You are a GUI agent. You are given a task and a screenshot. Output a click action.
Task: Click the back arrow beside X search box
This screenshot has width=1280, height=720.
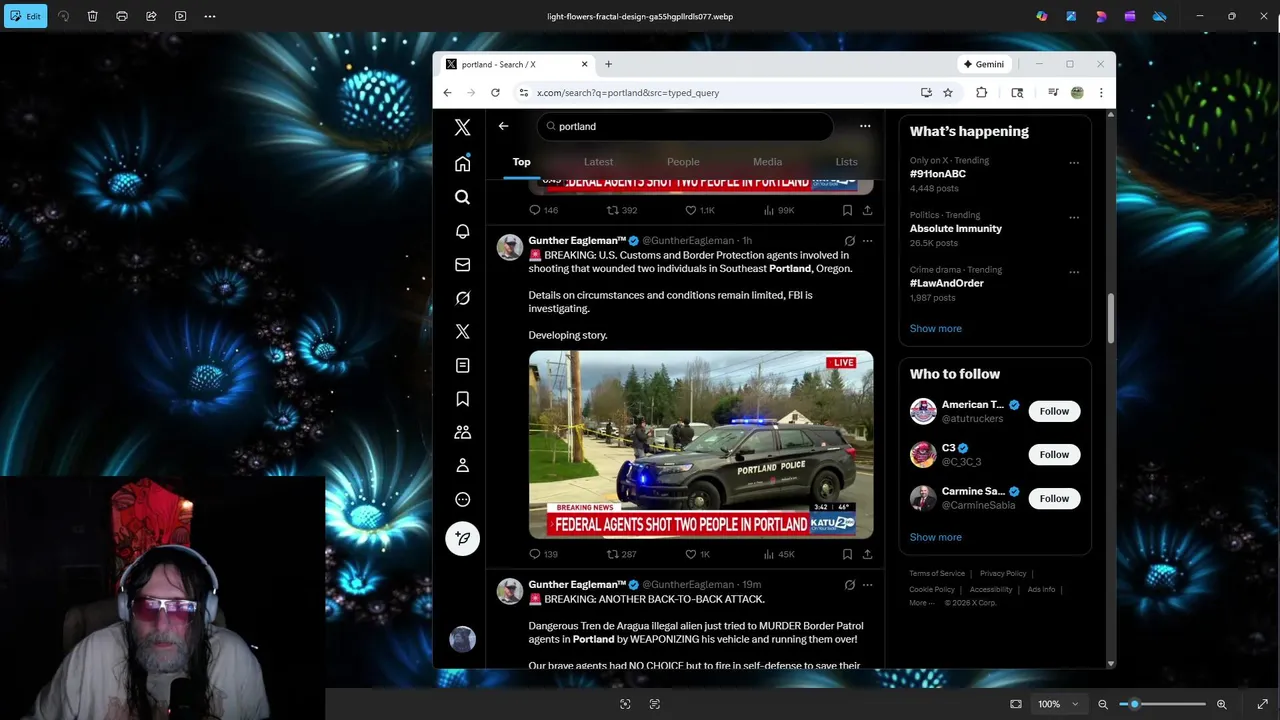click(x=503, y=126)
